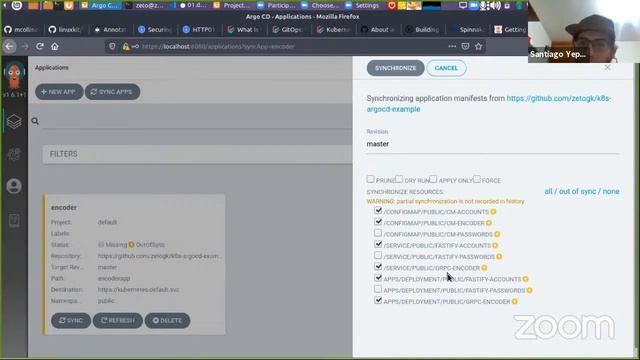Viewport: 640px width, 360px height.
Task: Check /SERVICE/PUBLIC/FASTIFY-PASSWORDS resource
Action: pos(378,256)
